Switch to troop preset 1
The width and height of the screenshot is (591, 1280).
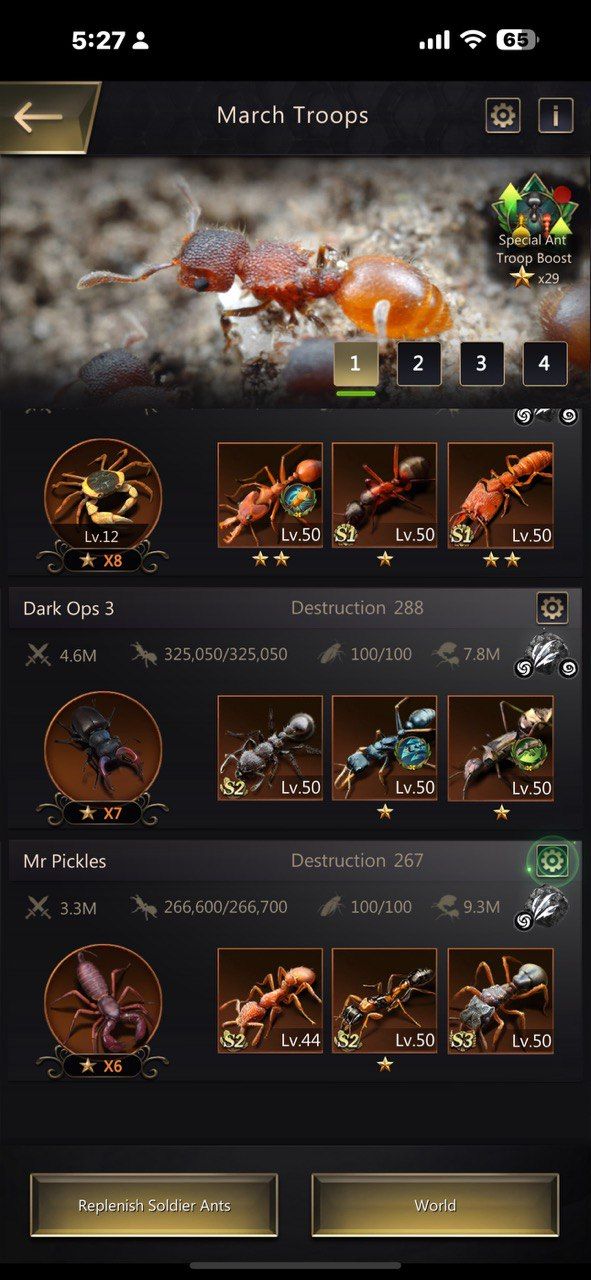[356, 364]
